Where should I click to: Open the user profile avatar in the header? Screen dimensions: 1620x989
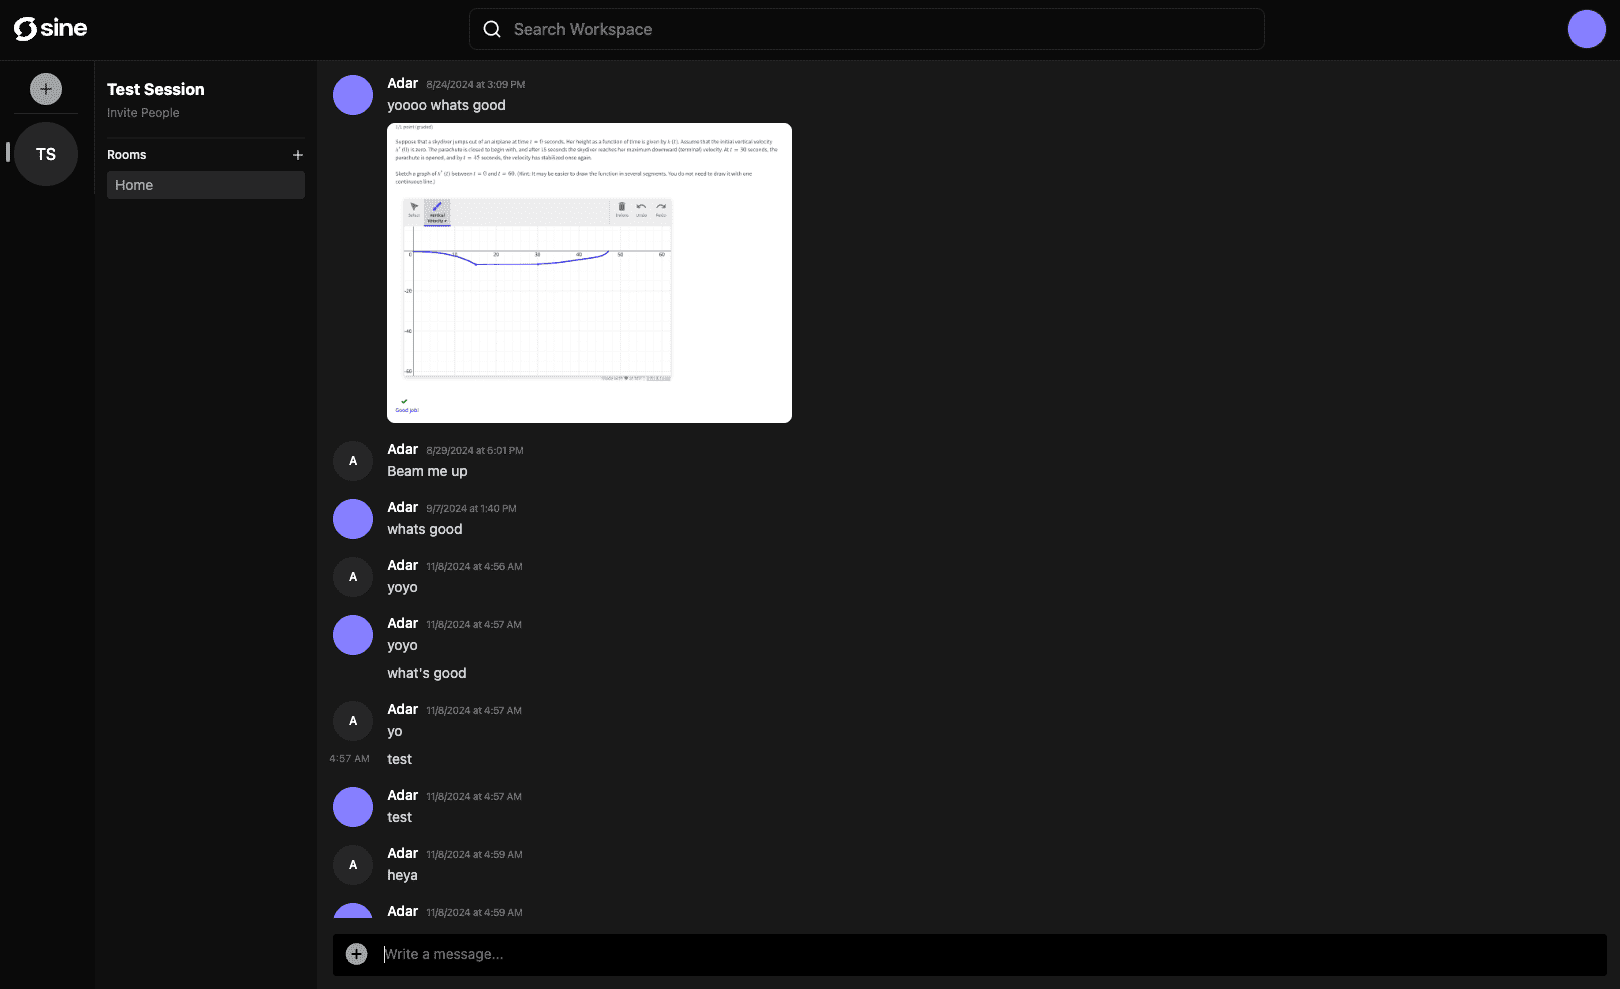pos(1586,29)
